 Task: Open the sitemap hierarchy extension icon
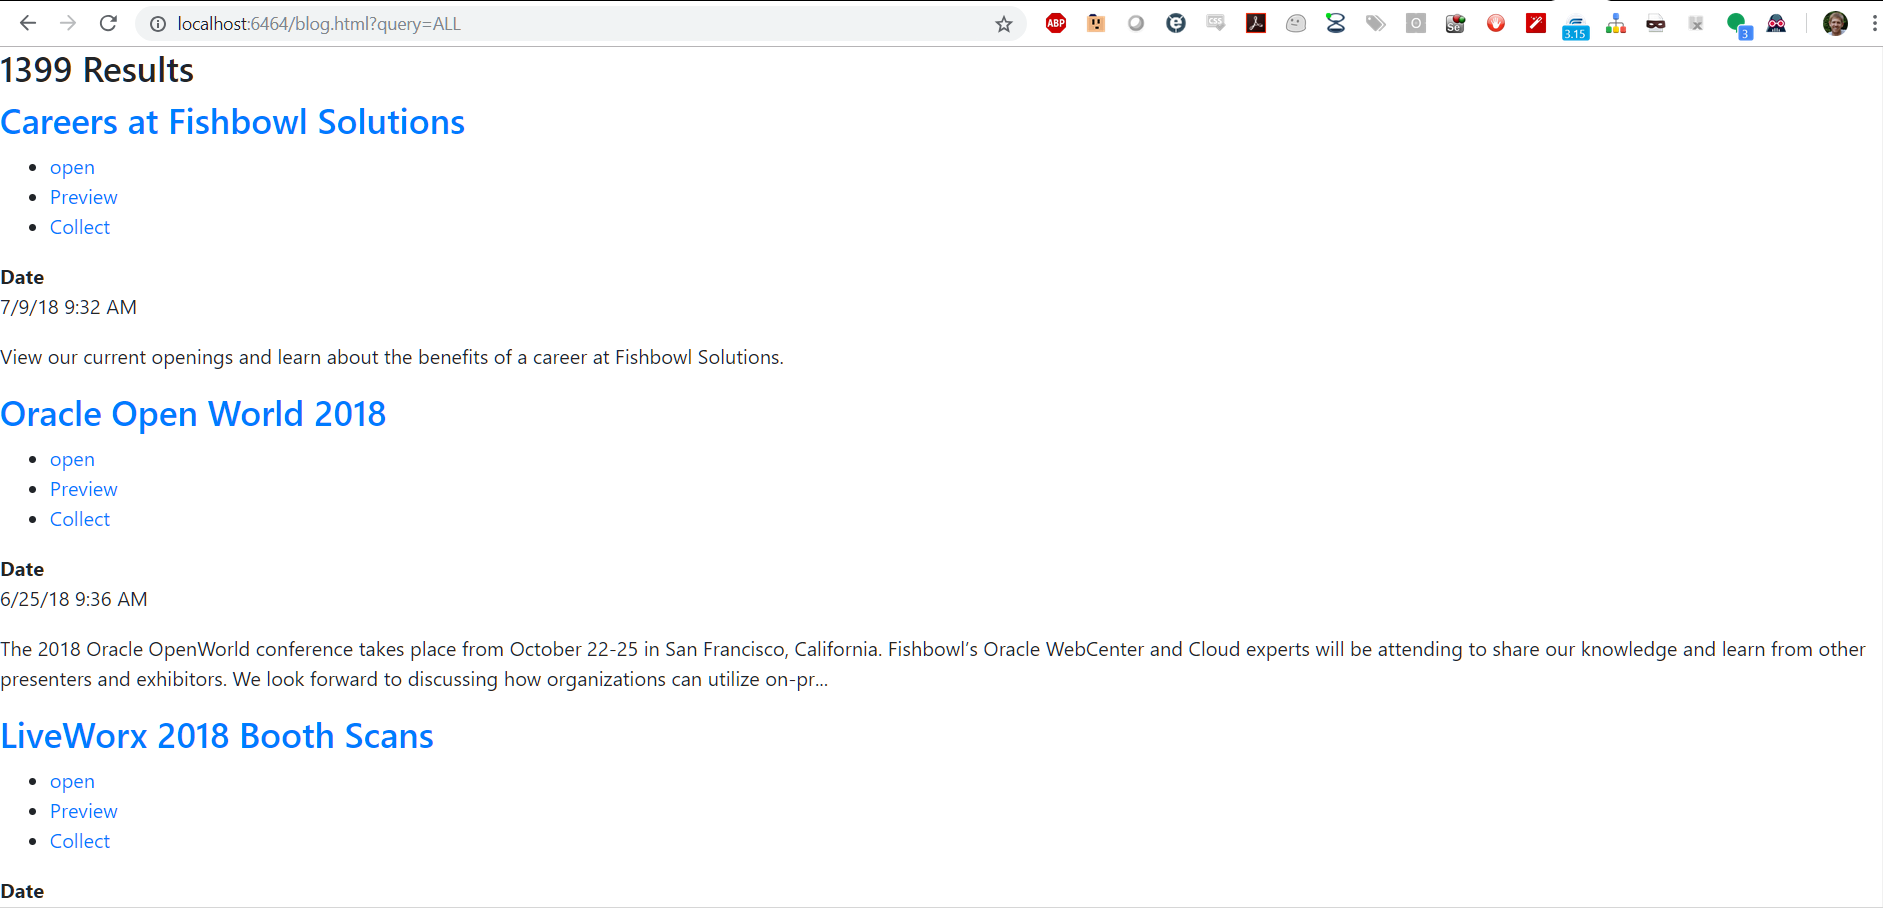[x=1616, y=23]
